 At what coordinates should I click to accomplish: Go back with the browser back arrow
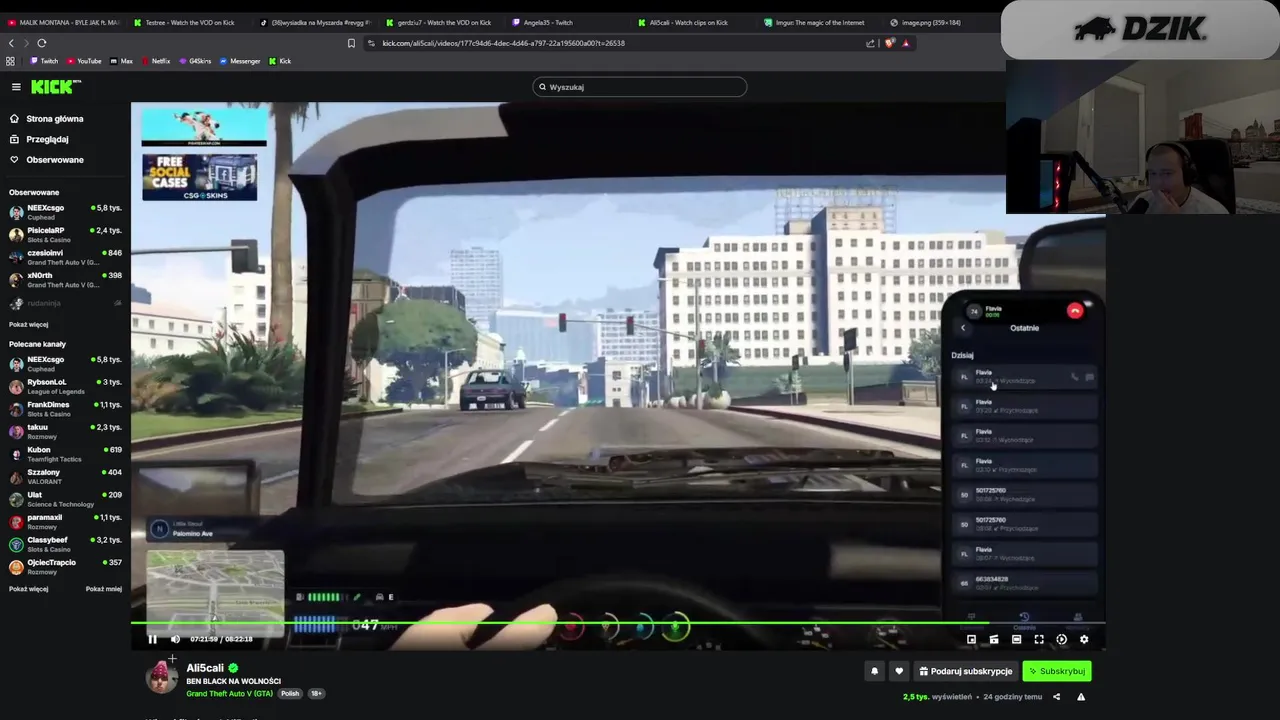(11, 43)
